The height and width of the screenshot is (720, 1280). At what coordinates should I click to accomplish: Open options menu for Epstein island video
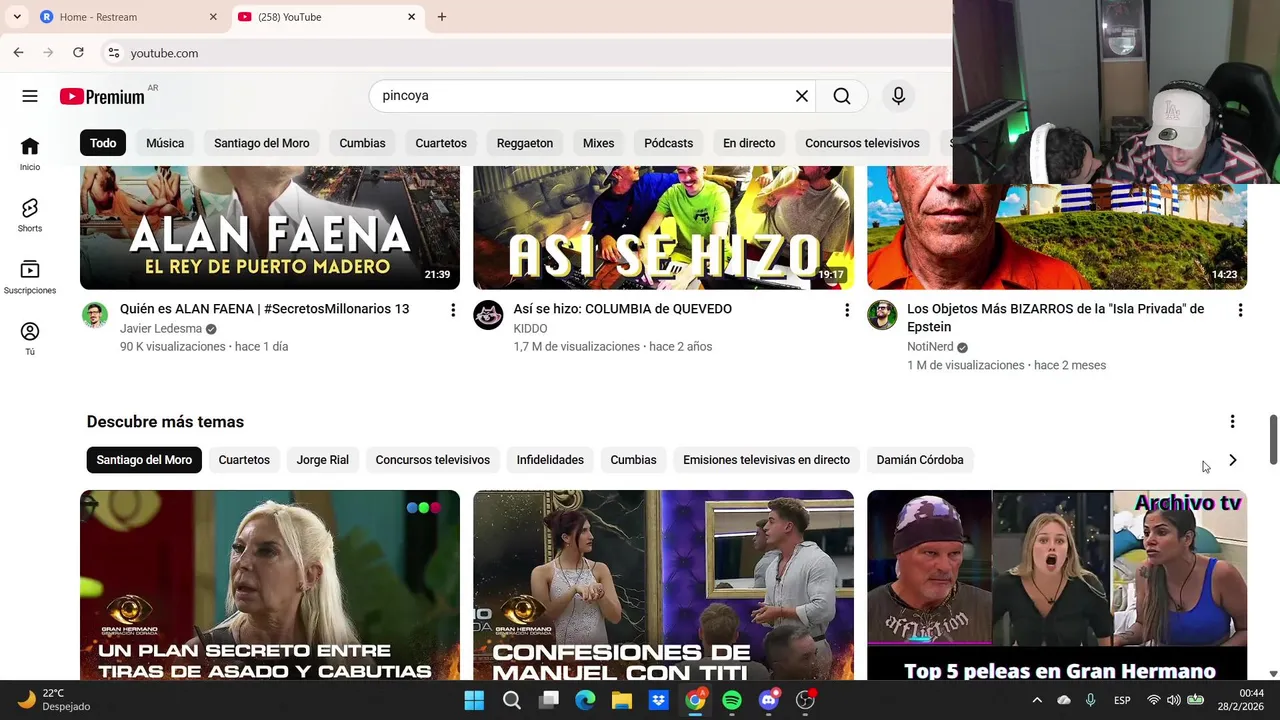click(x=1240, y=310)
